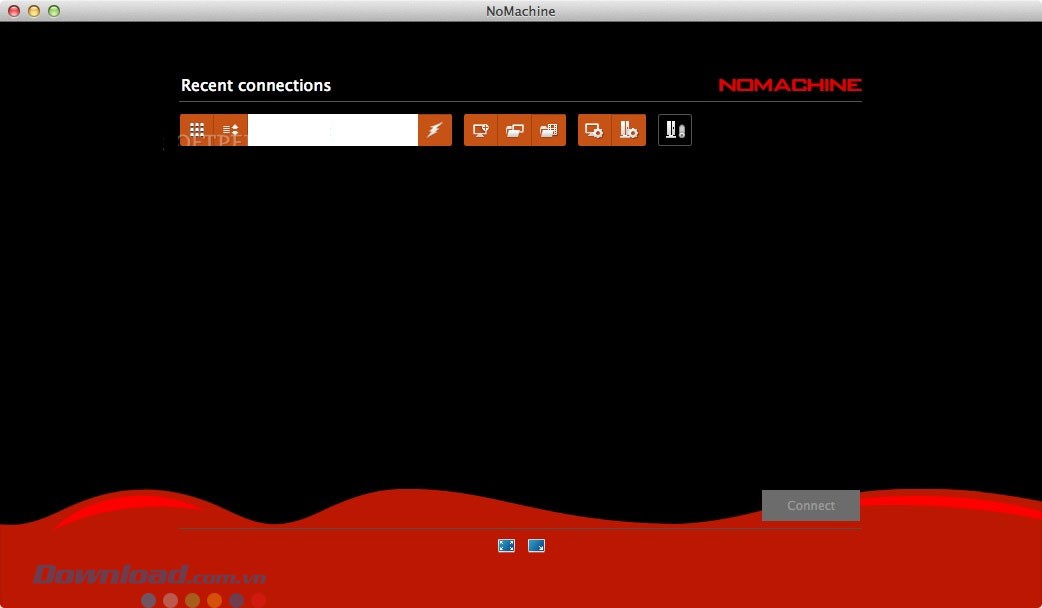
Task: Open server preferences (server with gear)
Action: (628, 130)
